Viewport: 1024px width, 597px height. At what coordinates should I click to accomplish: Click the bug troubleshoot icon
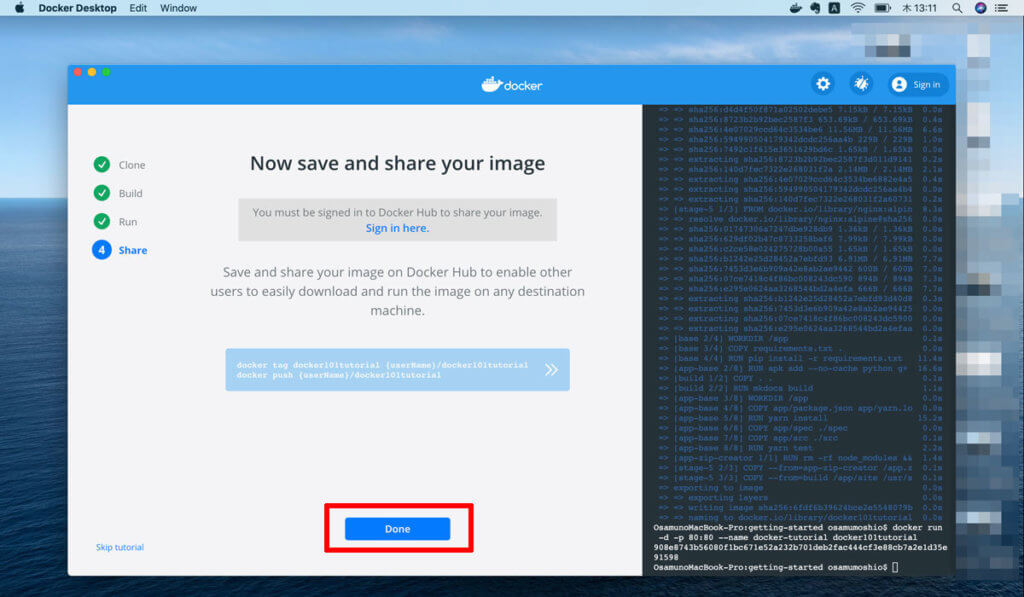coord(860,85)
